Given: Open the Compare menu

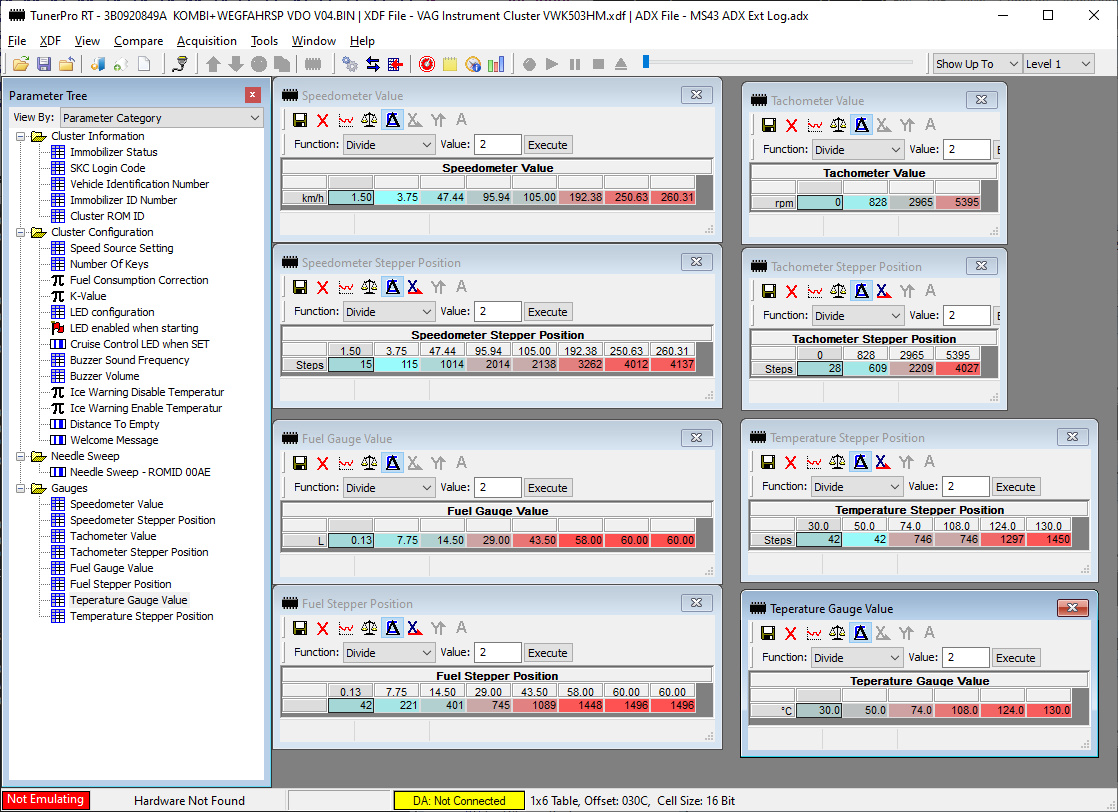Looking at the screenshot, I should pos(138,41).
